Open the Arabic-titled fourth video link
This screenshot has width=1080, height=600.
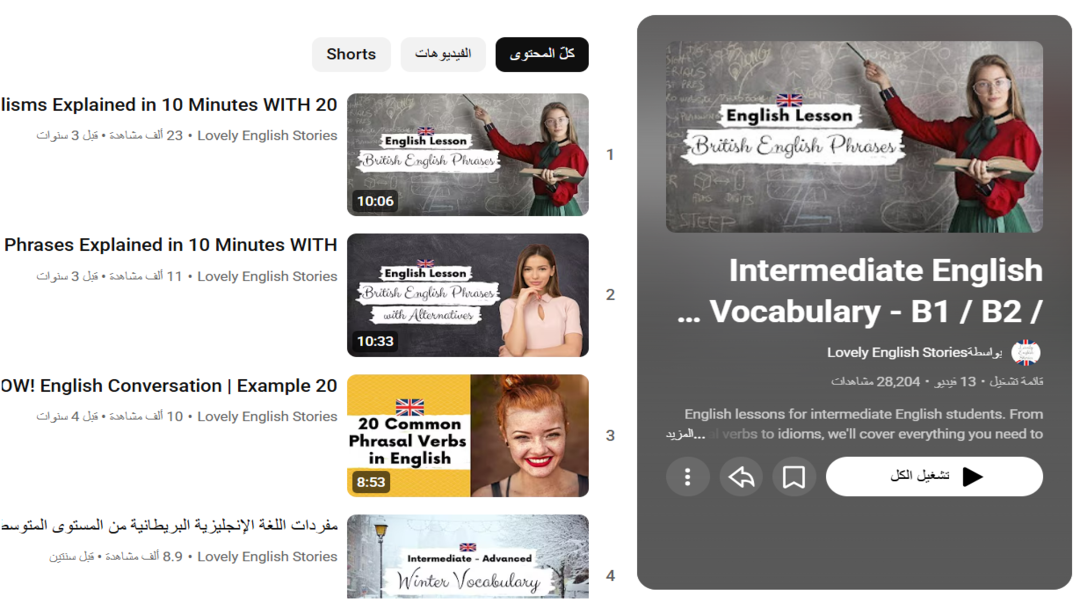coord(168,526)
